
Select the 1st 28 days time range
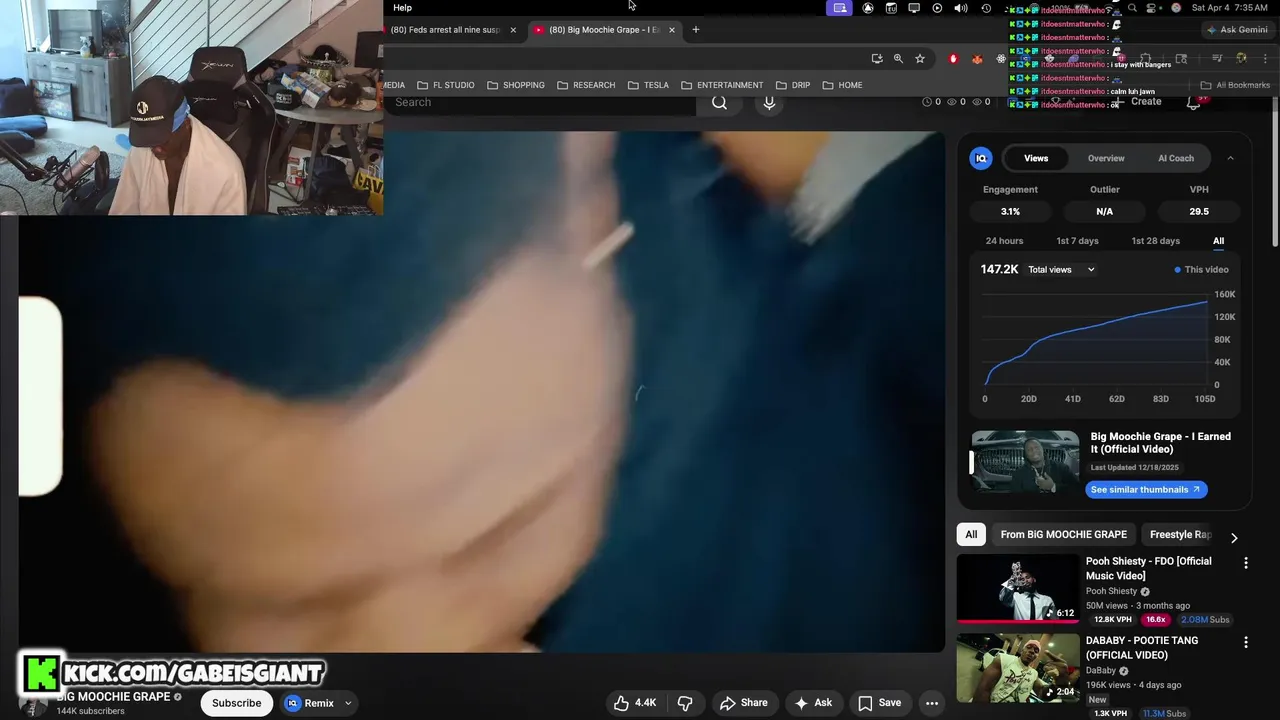coord(1155,241)
